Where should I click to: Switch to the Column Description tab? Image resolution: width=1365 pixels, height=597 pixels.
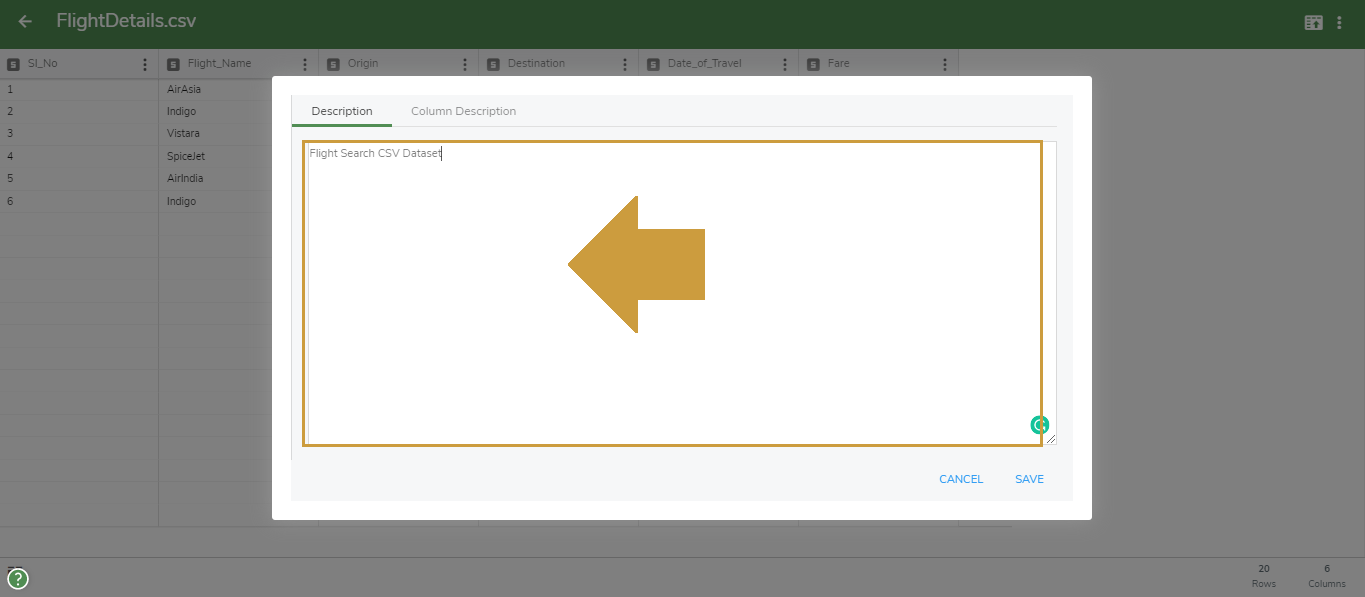coord(463,111)
